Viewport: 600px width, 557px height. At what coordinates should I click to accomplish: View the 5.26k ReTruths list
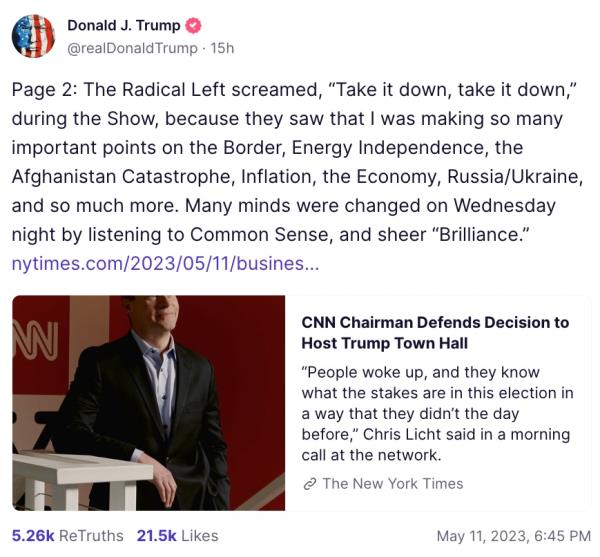(66, 536)
